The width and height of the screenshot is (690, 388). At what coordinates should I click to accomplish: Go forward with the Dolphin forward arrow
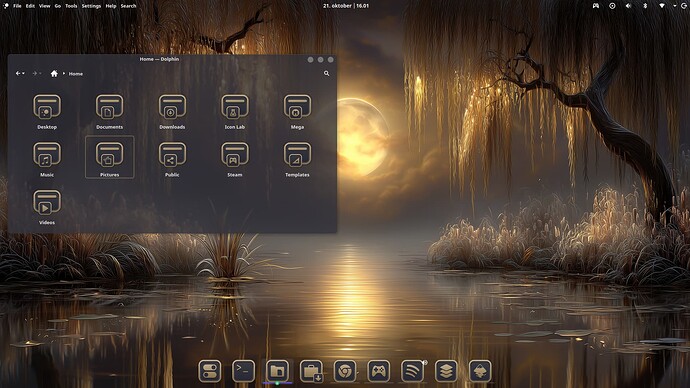tap(35, 73)
